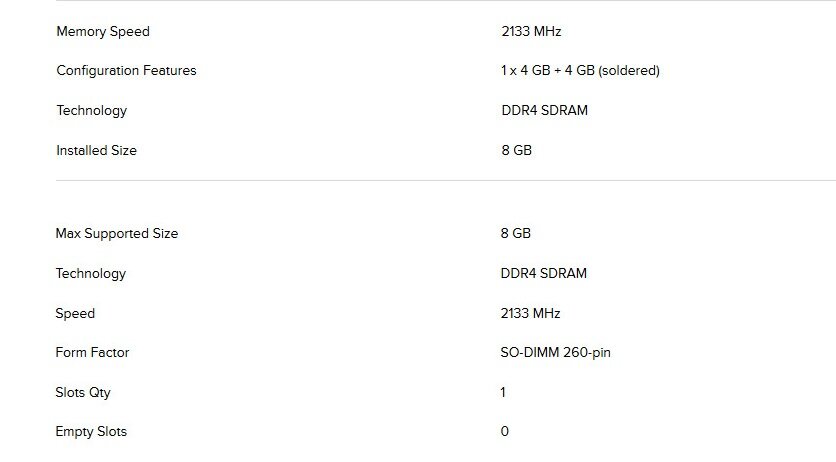Click the Slots Qty label
This screenshot has height=462, width=836.
(83, 392)
